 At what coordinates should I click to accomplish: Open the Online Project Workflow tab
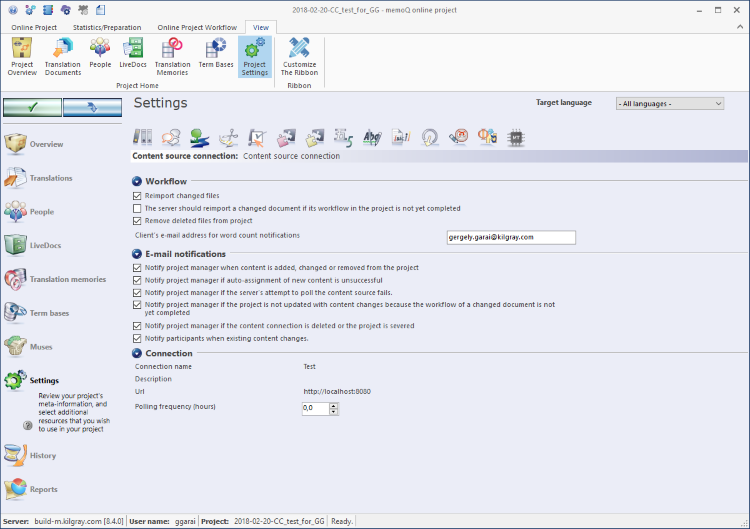click(197, 27)
